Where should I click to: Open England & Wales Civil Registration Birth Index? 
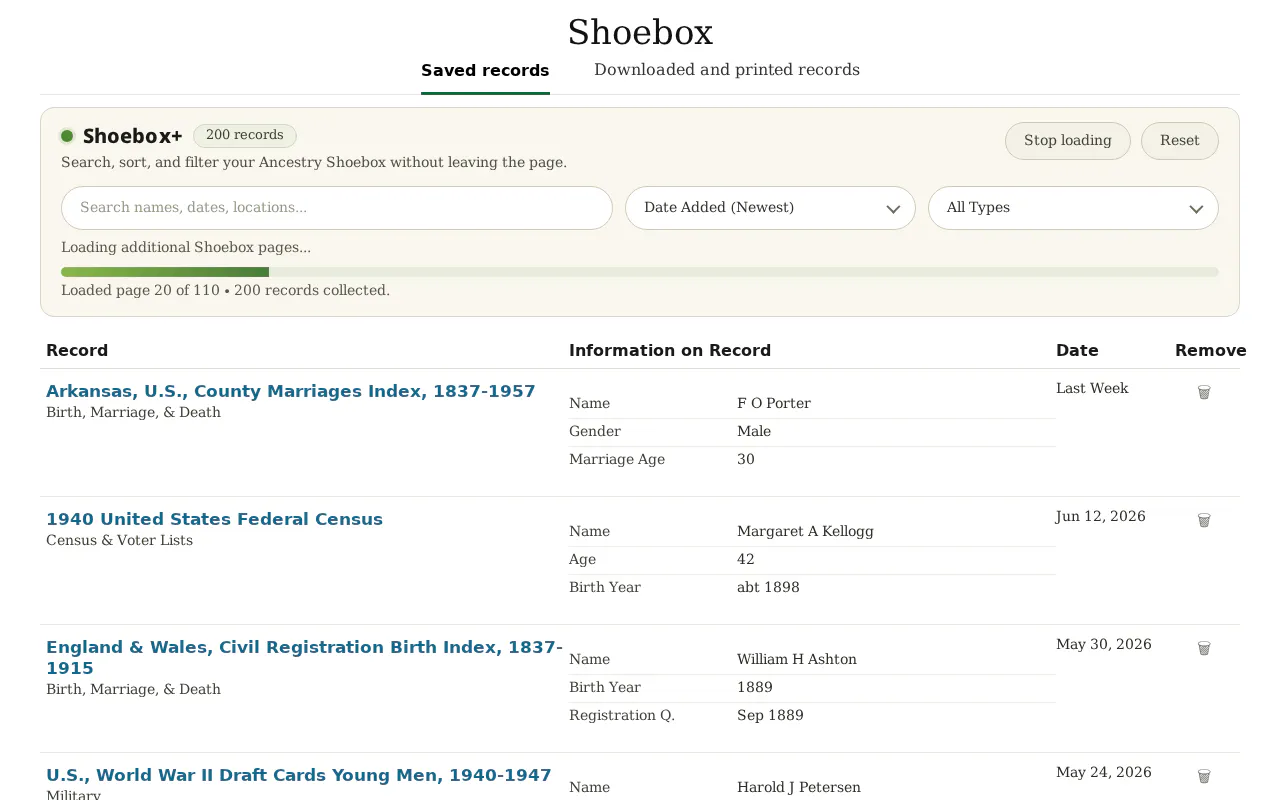304,658
